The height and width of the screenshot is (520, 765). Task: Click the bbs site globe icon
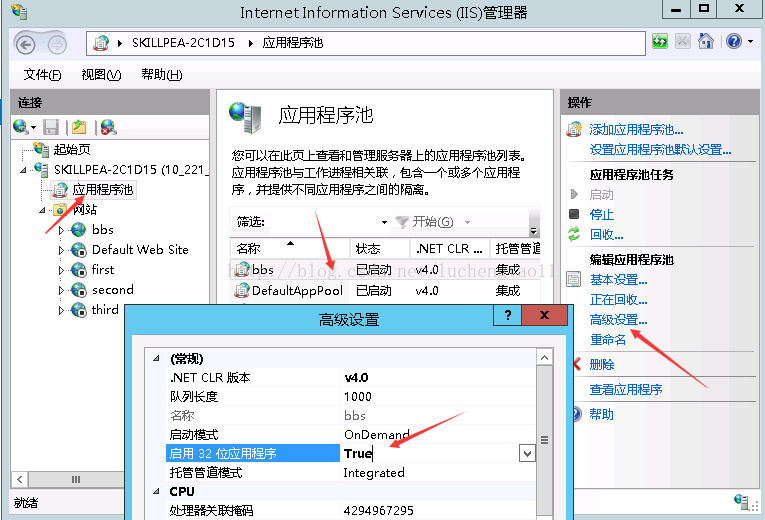point(79,230)
